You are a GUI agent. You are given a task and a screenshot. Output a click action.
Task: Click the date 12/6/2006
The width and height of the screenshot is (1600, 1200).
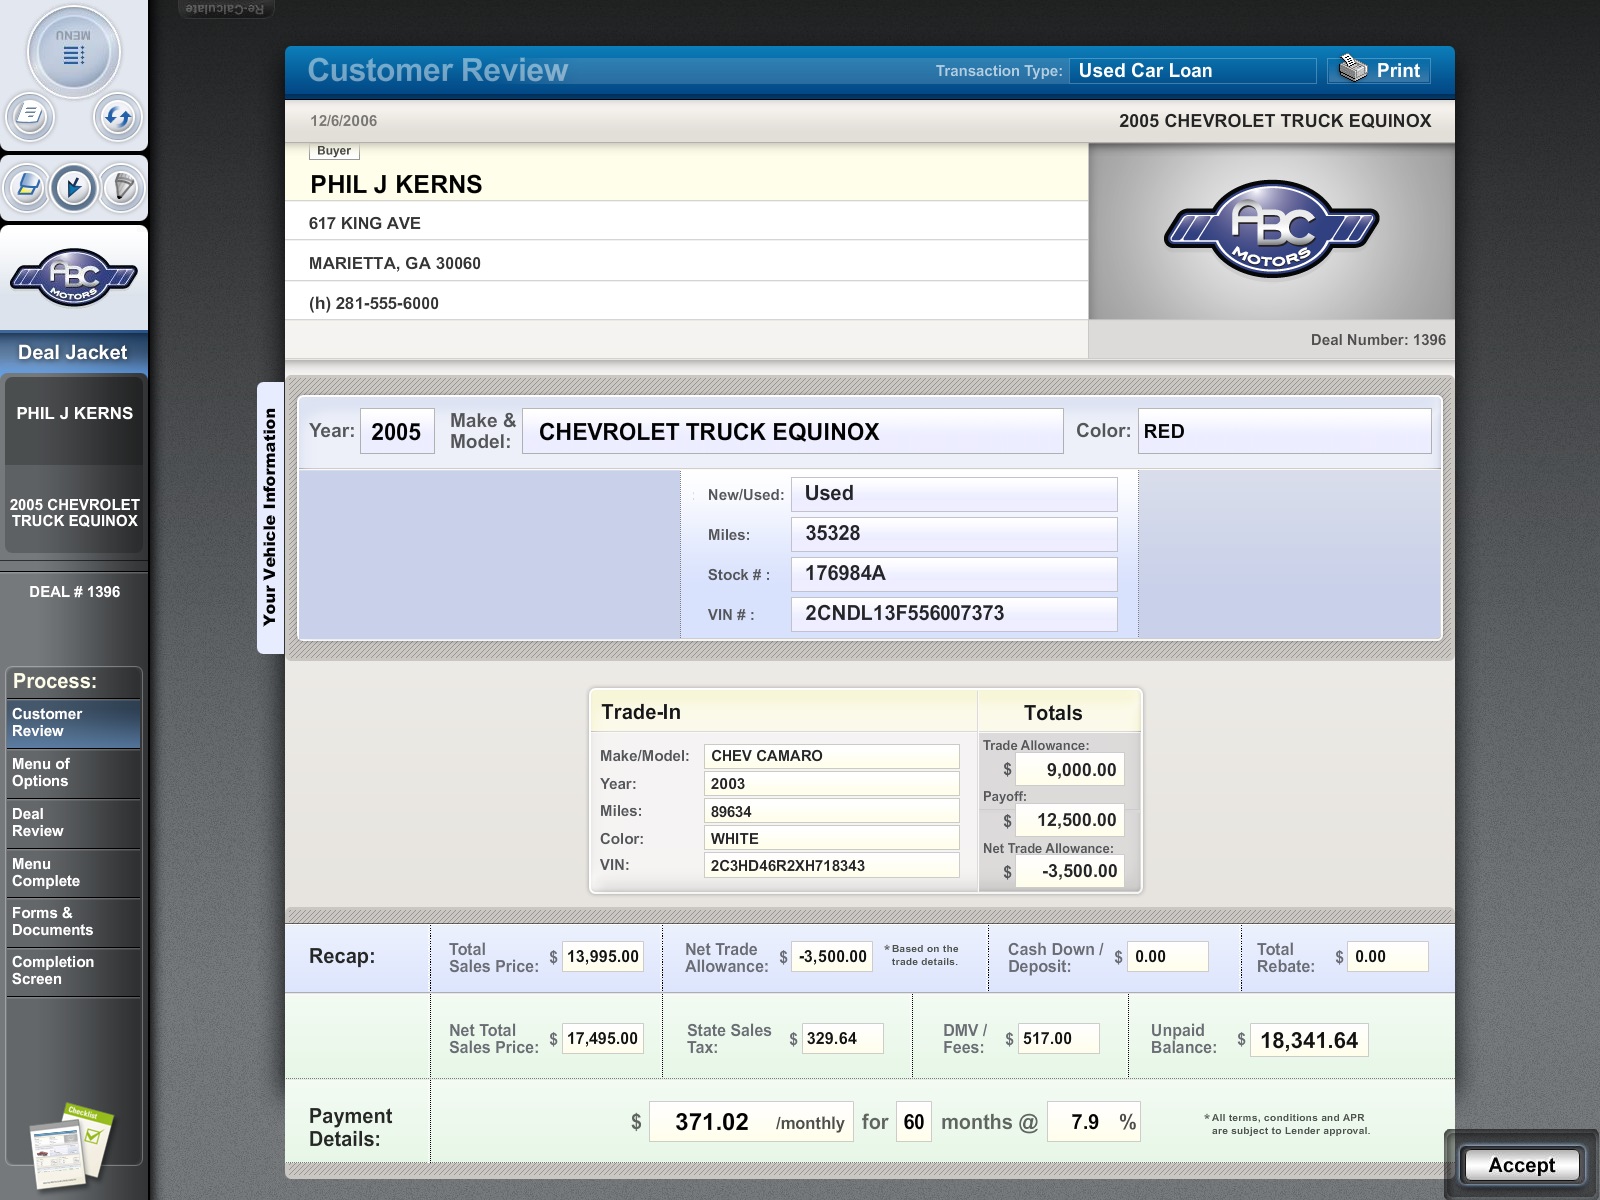coord(343,121)
